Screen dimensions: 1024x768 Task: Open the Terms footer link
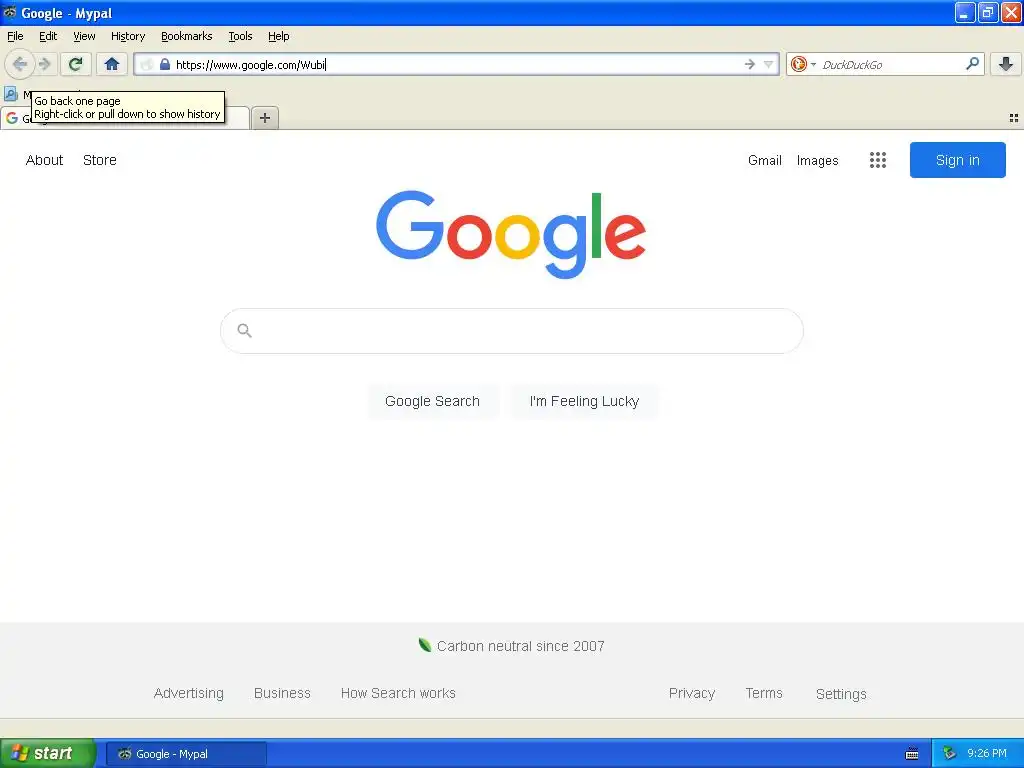pos(764,694)
